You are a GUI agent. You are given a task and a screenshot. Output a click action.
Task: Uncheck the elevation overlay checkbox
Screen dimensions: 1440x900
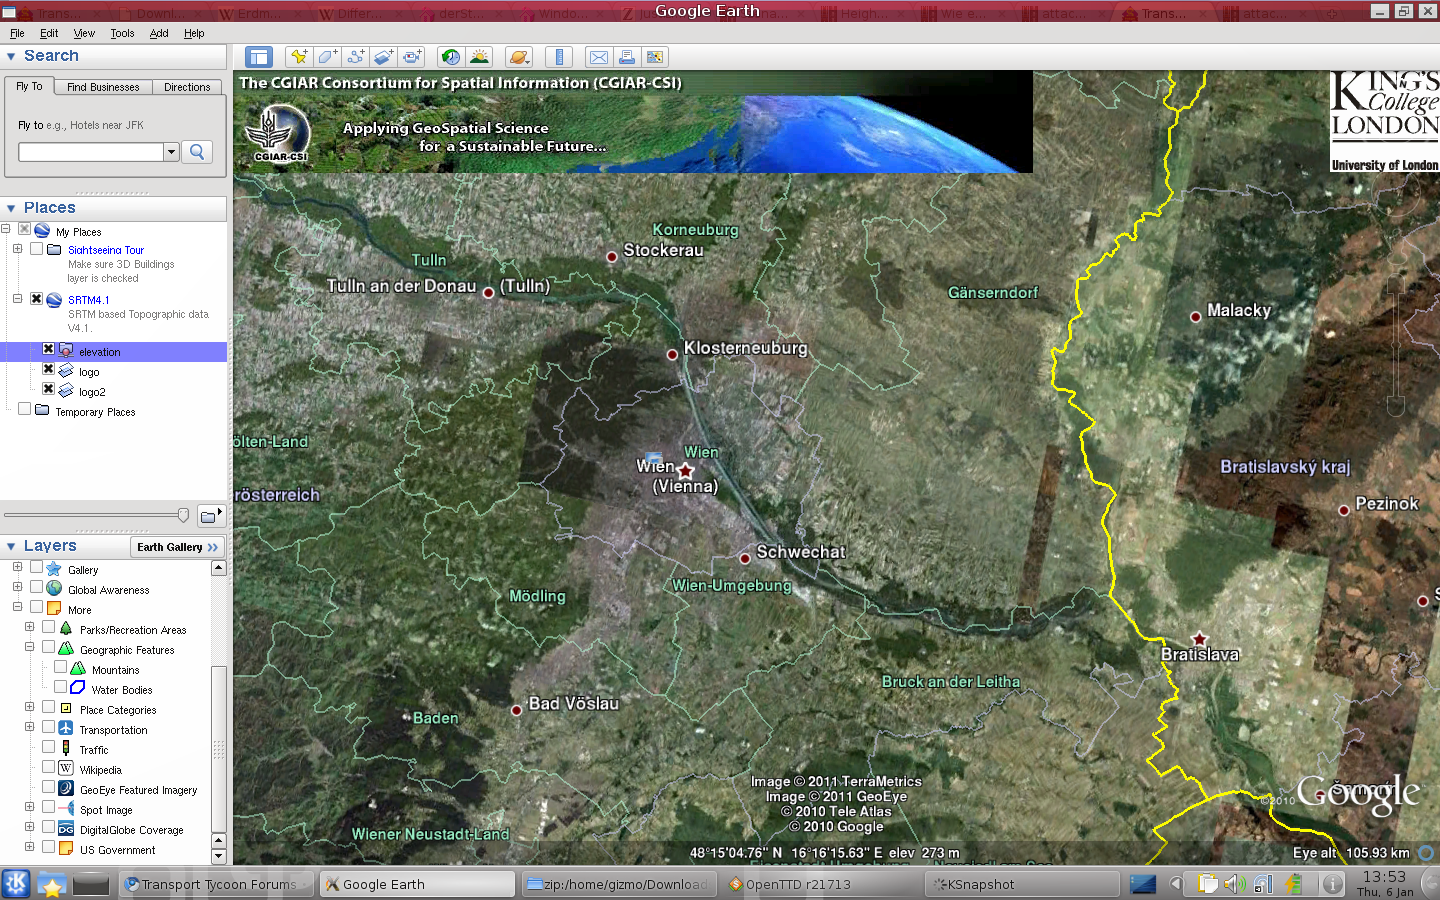48,350
